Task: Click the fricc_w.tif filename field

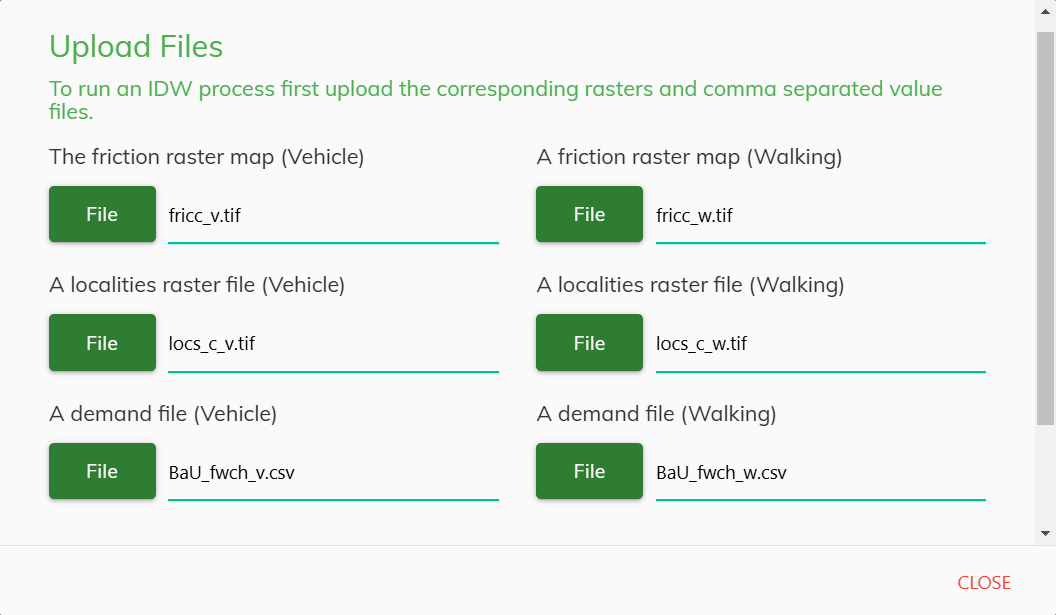Action: (820, 216)
